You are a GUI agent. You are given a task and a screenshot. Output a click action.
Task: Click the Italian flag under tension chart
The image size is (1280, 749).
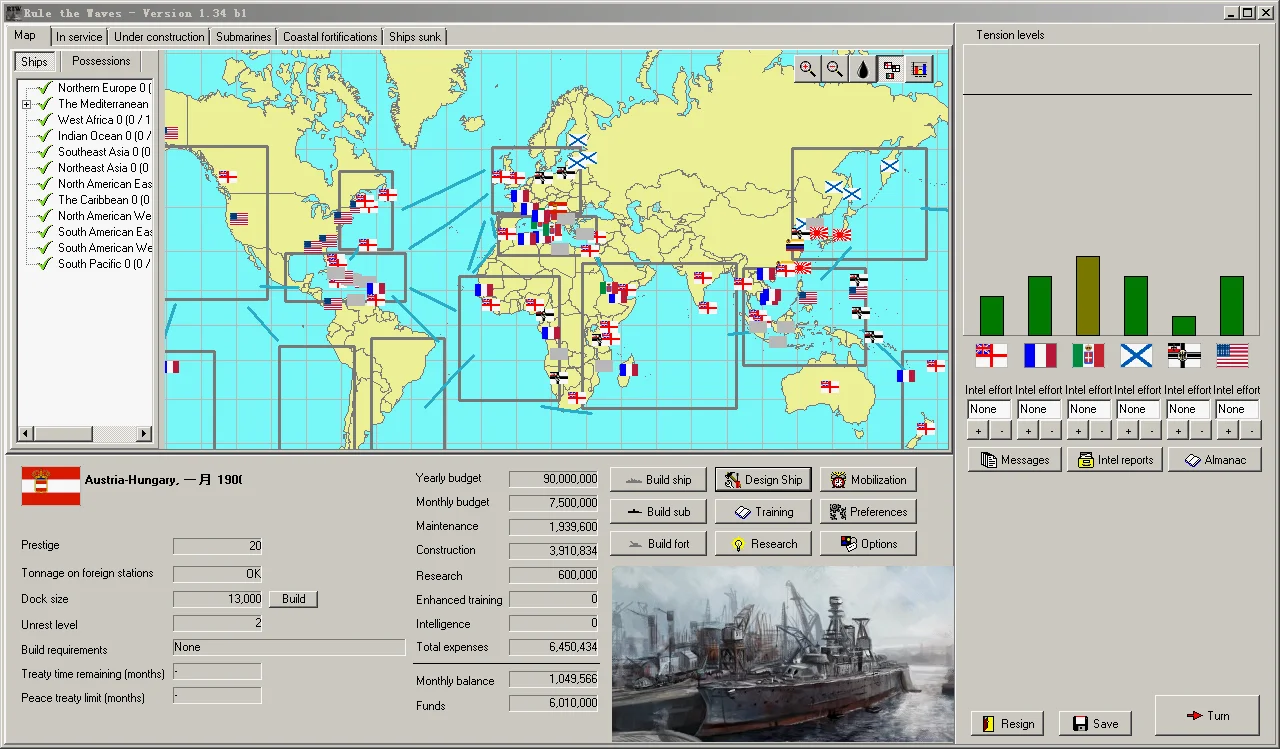pyautogui.click(x=1088, y=355)
